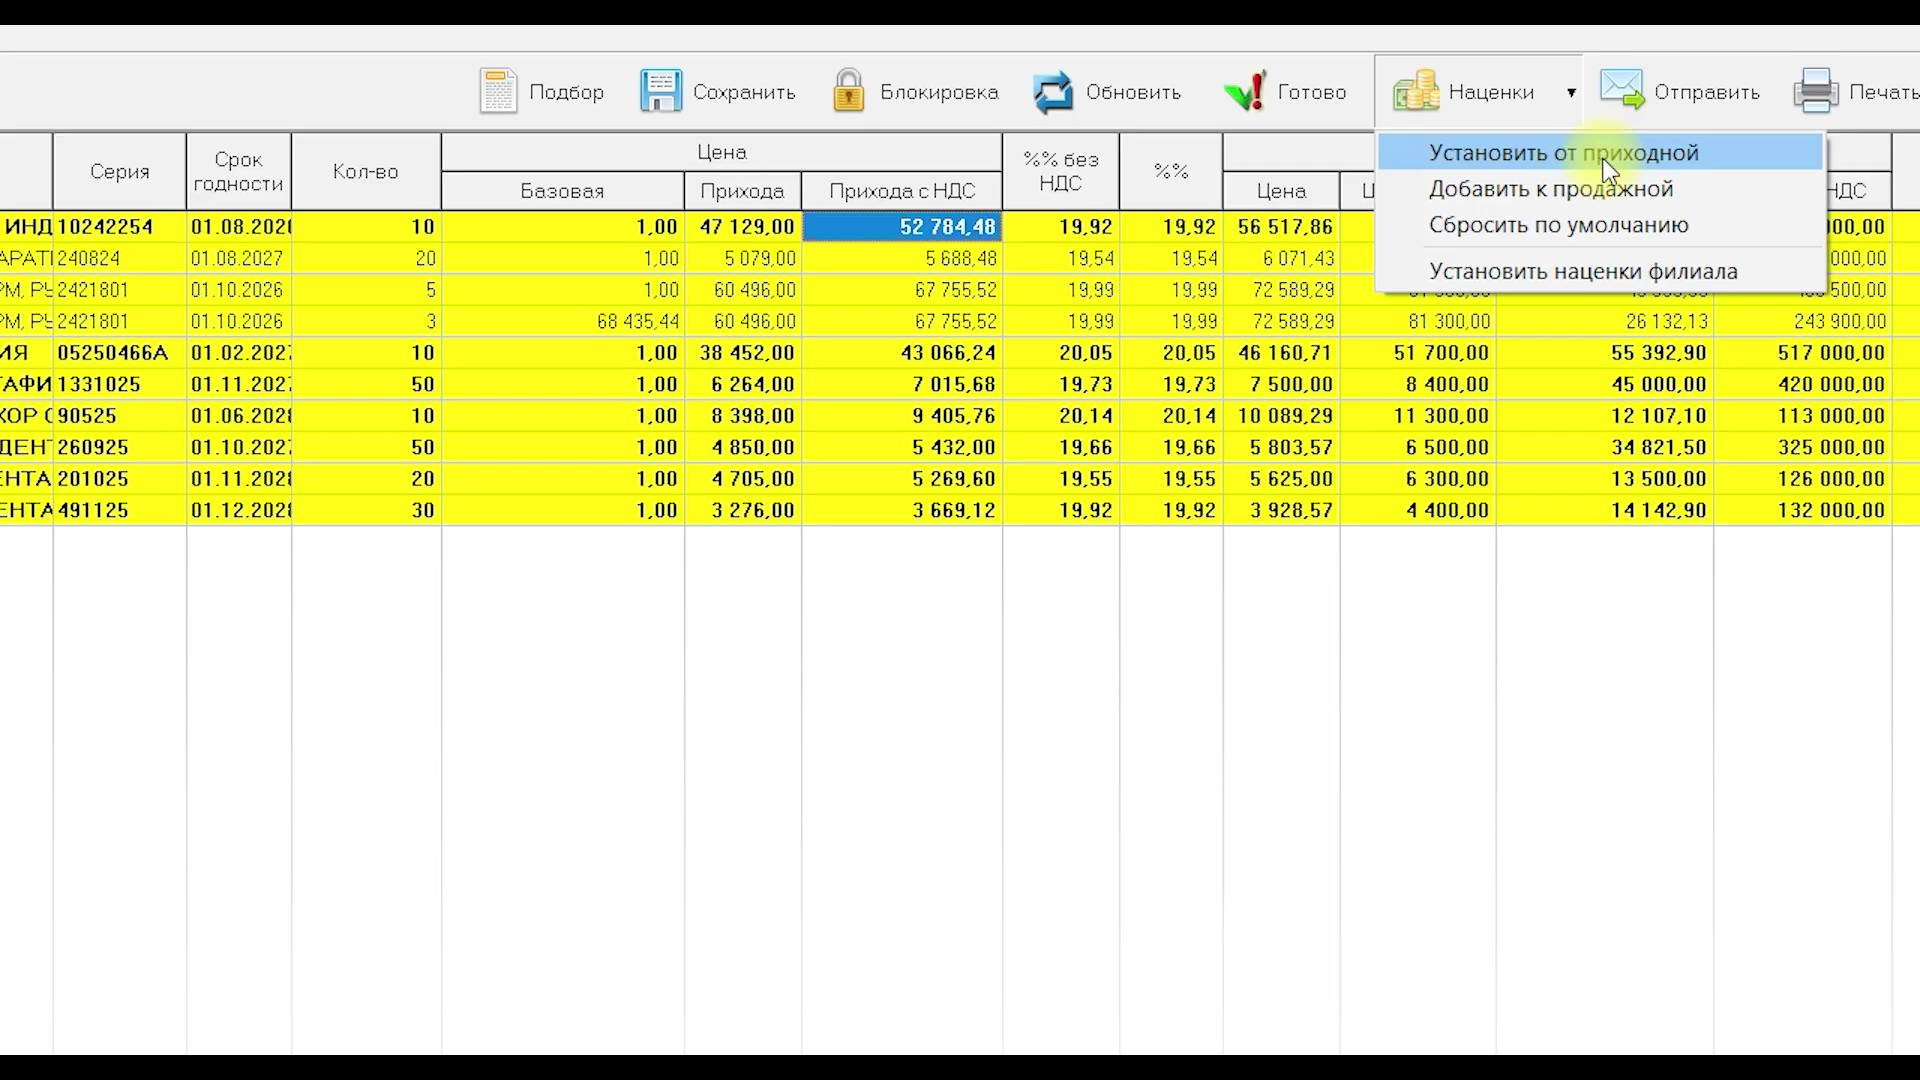Click the Блокировка padlock icon
Image resolution: width=1920 pixels, height=1080 pixels.
pos(848,91)
